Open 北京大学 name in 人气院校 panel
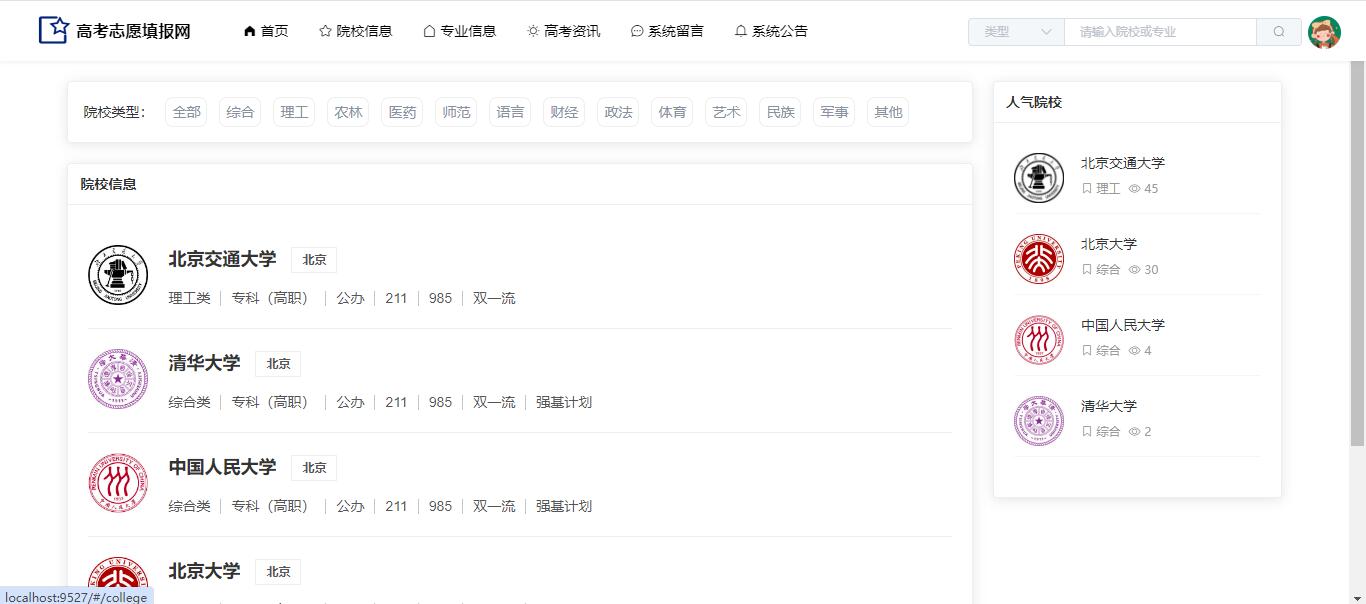Screen dimensions: 1366x604 click(x=1109, y=244)
